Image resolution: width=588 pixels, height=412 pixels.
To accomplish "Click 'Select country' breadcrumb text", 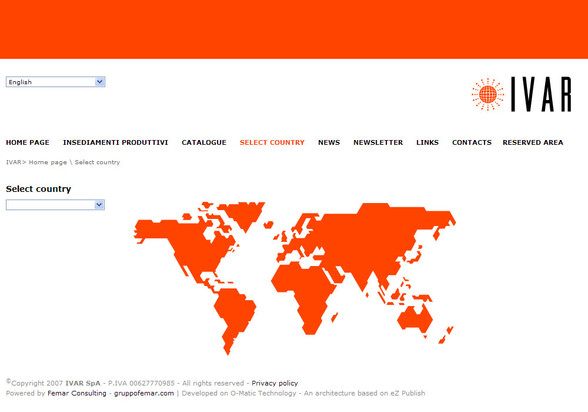I will [x=98, y=162].
